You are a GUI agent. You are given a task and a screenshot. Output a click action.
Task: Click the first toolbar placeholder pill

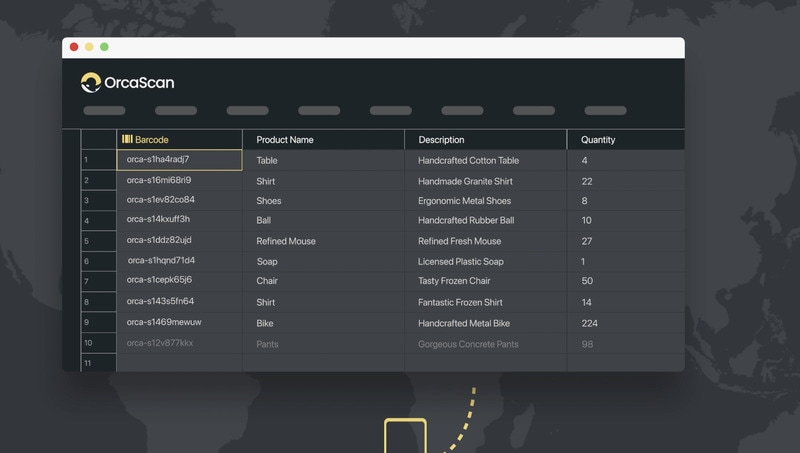104,111
